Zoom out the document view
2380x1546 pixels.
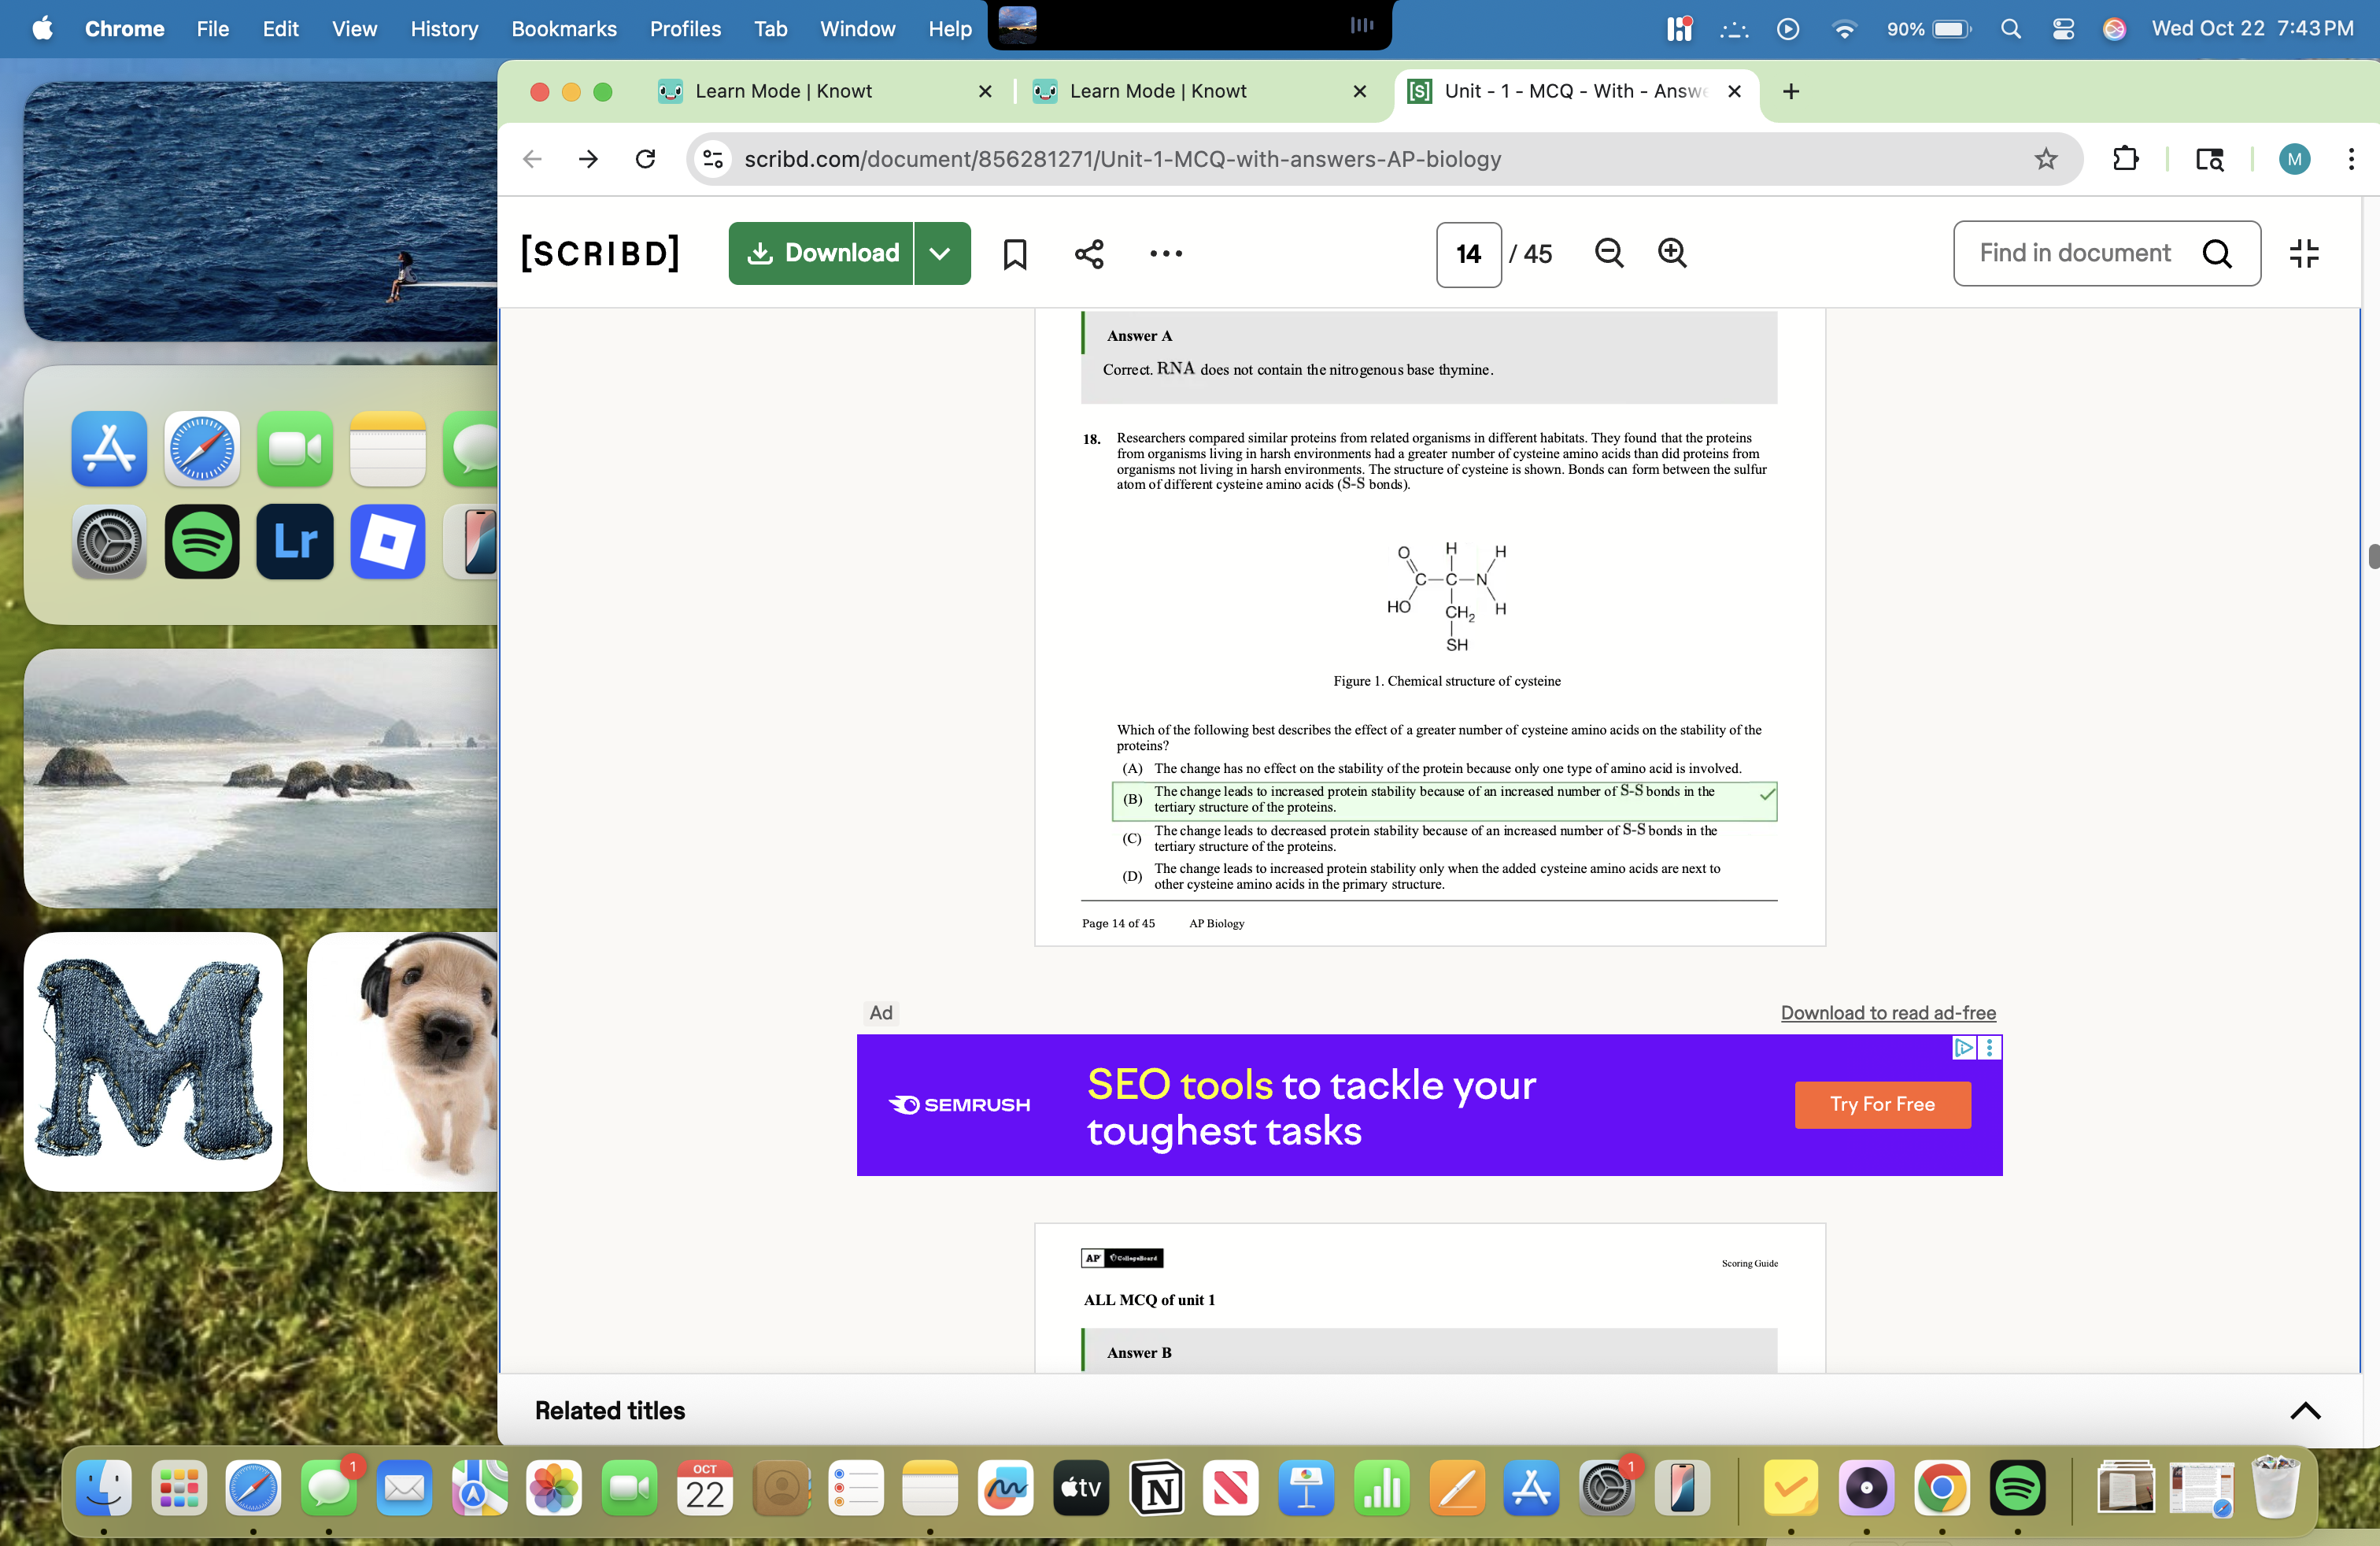(x=1608, y=253)
